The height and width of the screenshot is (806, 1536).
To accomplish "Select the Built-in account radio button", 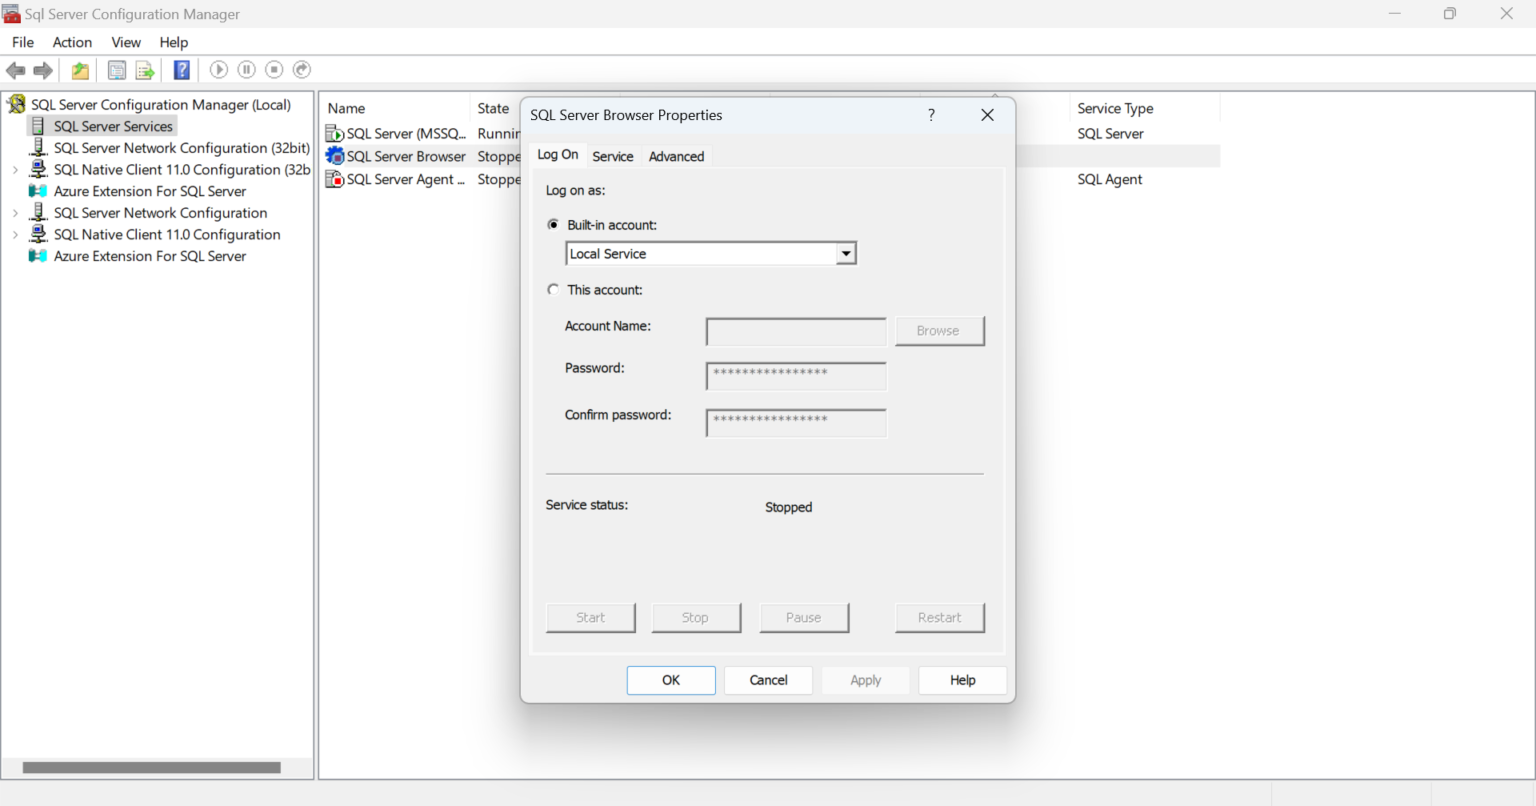I will 553,225.
